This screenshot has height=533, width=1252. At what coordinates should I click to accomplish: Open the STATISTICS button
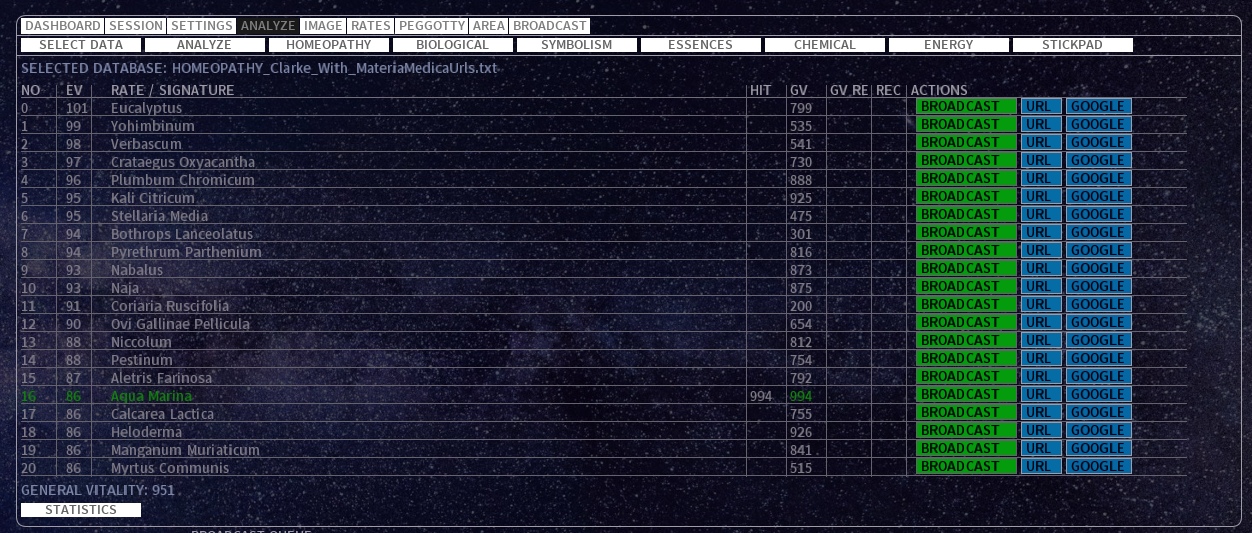81,510
